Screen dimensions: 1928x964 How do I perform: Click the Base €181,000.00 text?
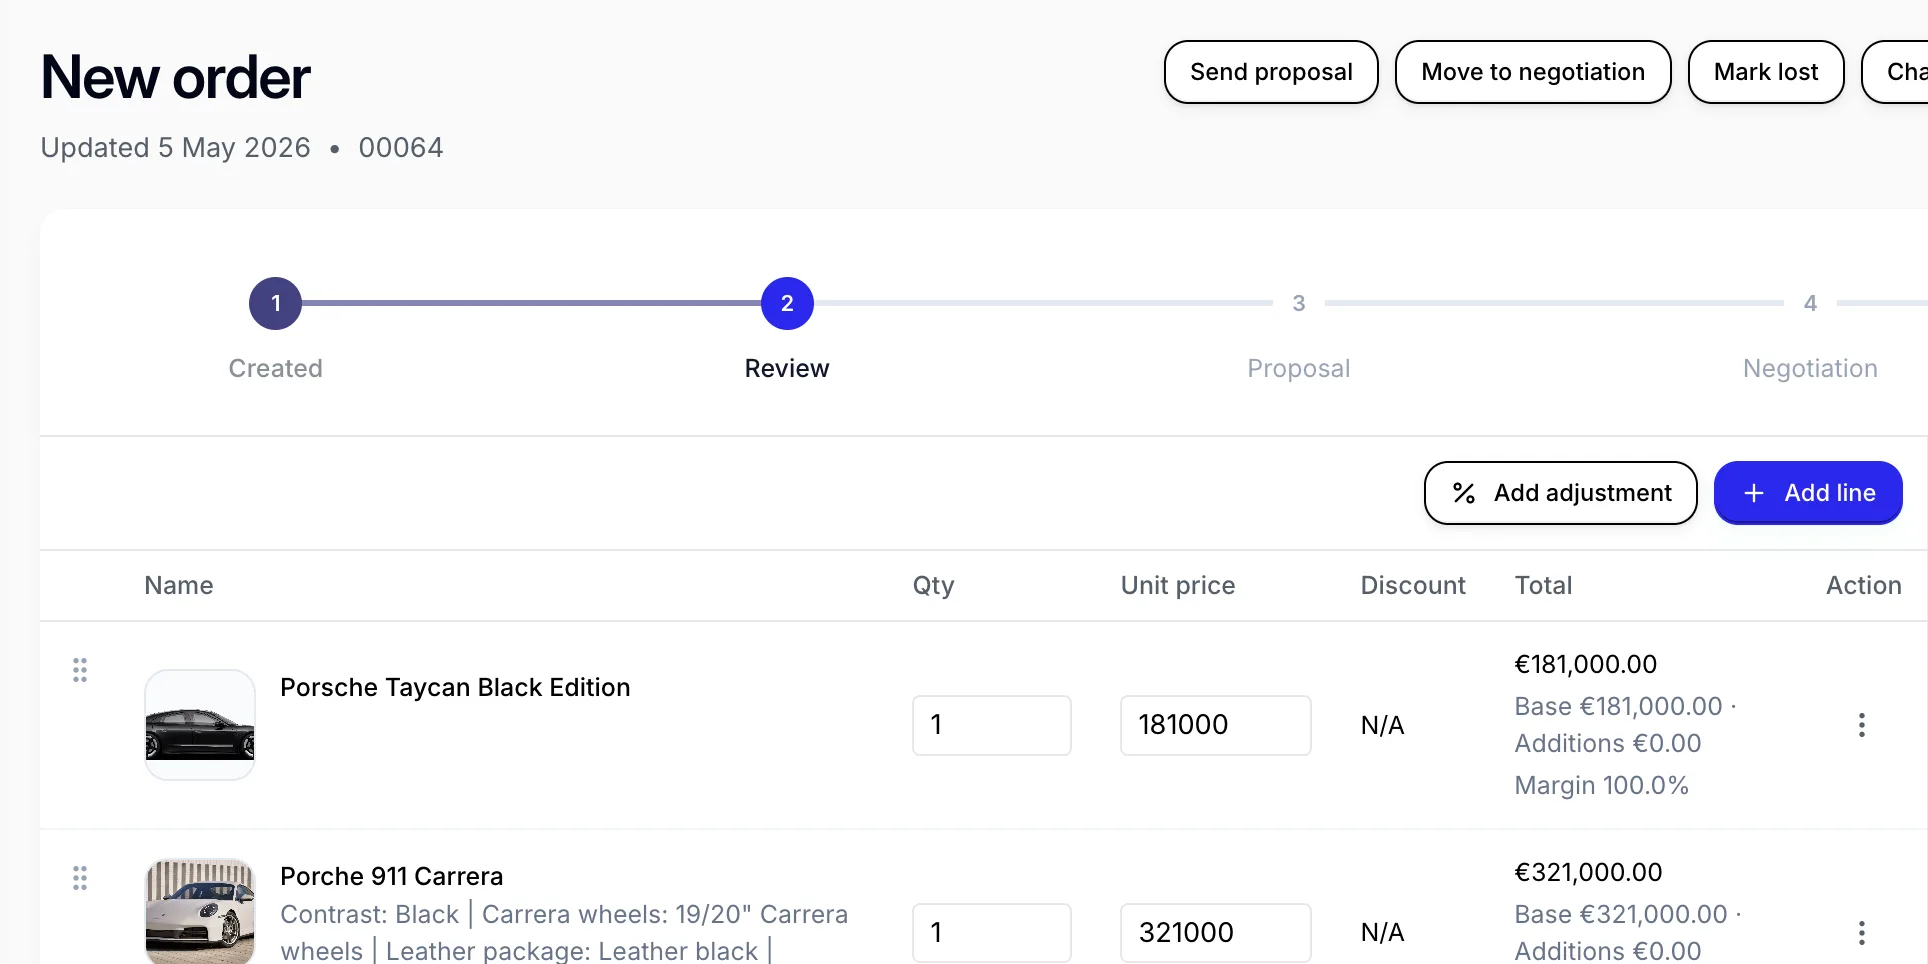(1619, 707)
